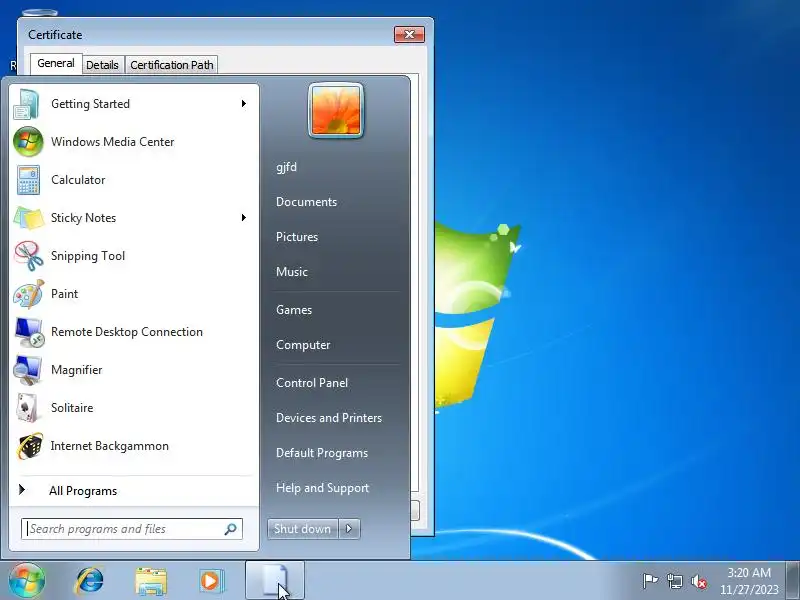
Task: Click Internet Backgammon label
Action: pos(109,446)
